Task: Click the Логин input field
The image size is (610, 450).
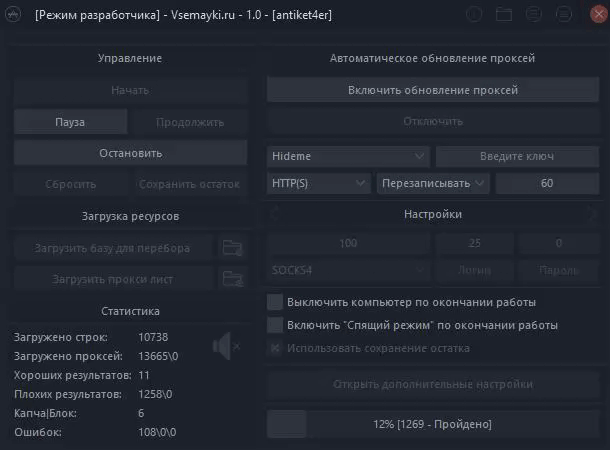Action: click(x=475, y=270)
